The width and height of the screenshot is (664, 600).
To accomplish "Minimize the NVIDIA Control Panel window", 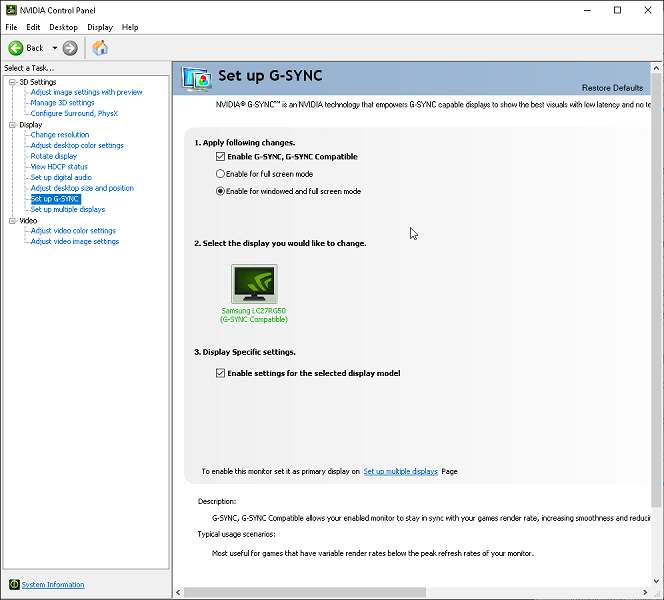I will click(x=587, y=10).
